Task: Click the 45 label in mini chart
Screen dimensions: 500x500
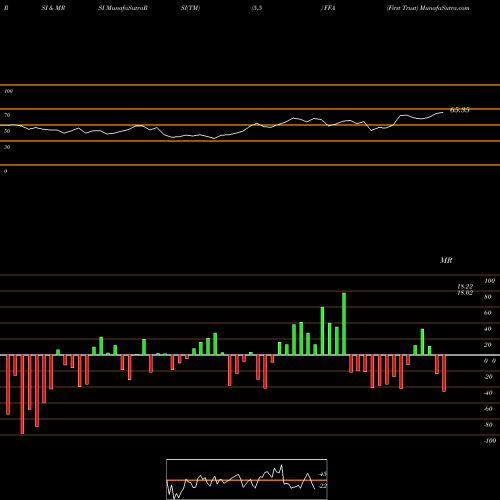Action: (x=323, y=474)
